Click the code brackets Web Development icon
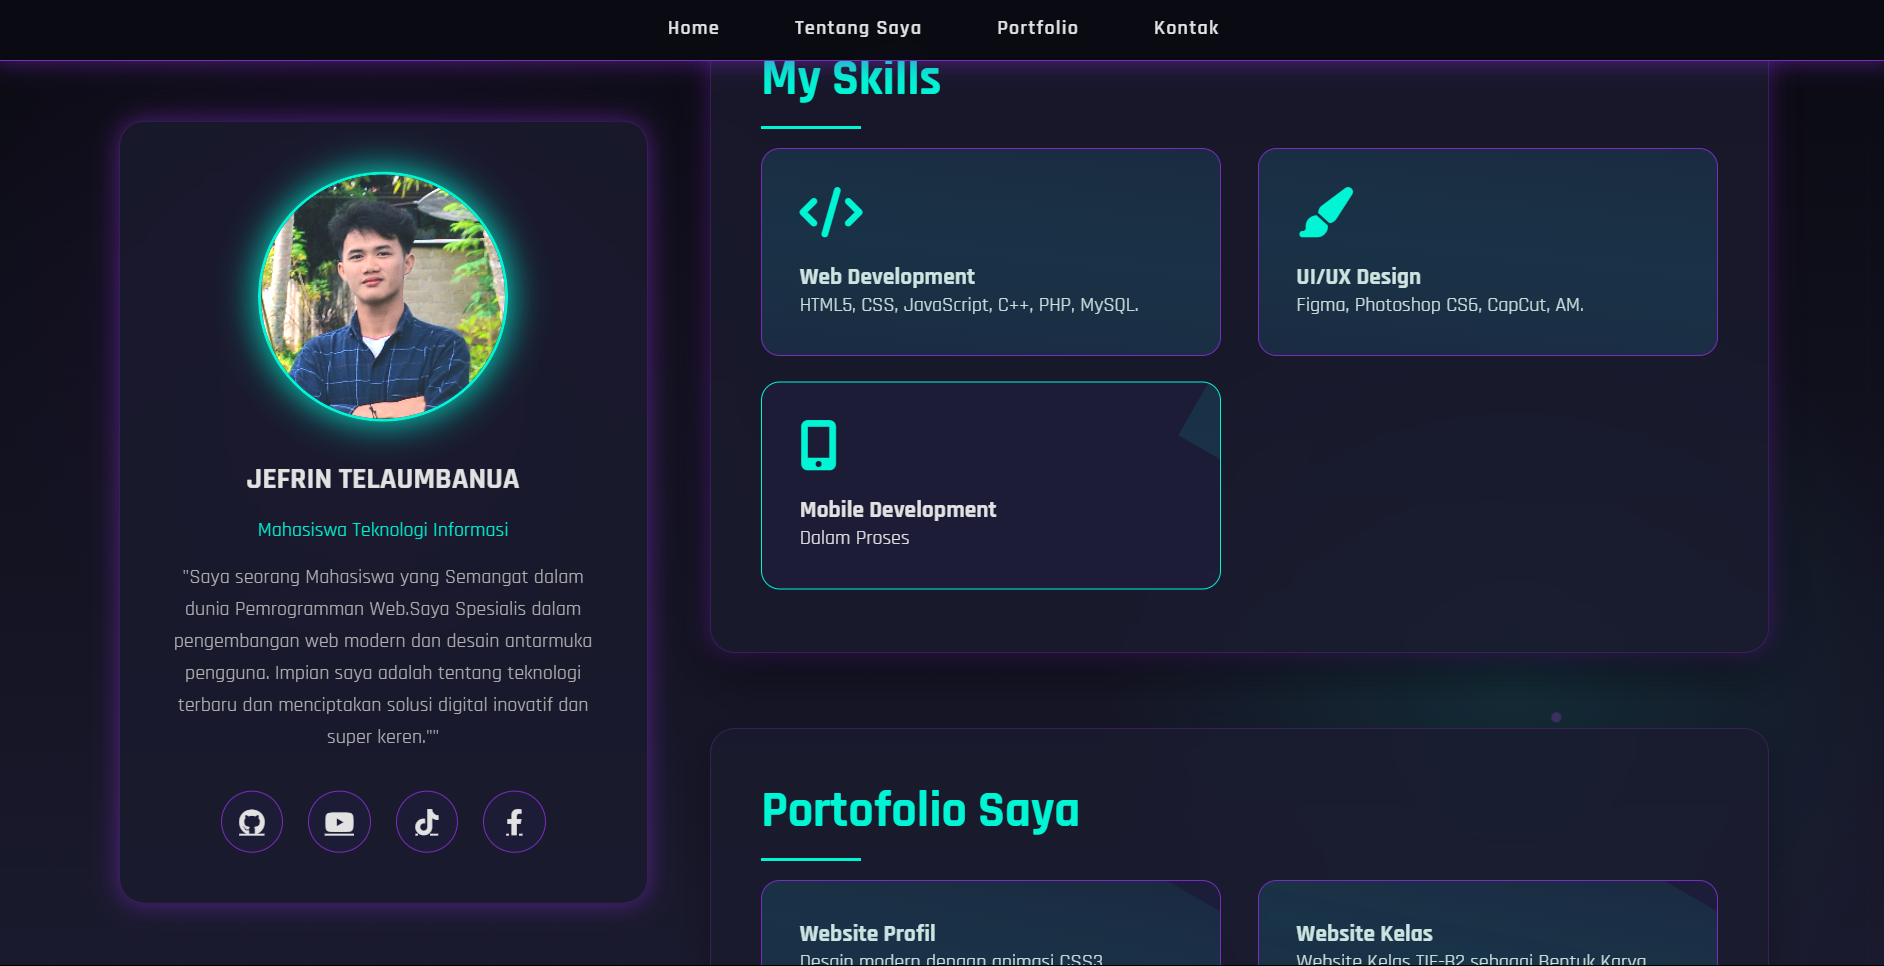This screenshot has height=966, width=1884. (830, 212)
